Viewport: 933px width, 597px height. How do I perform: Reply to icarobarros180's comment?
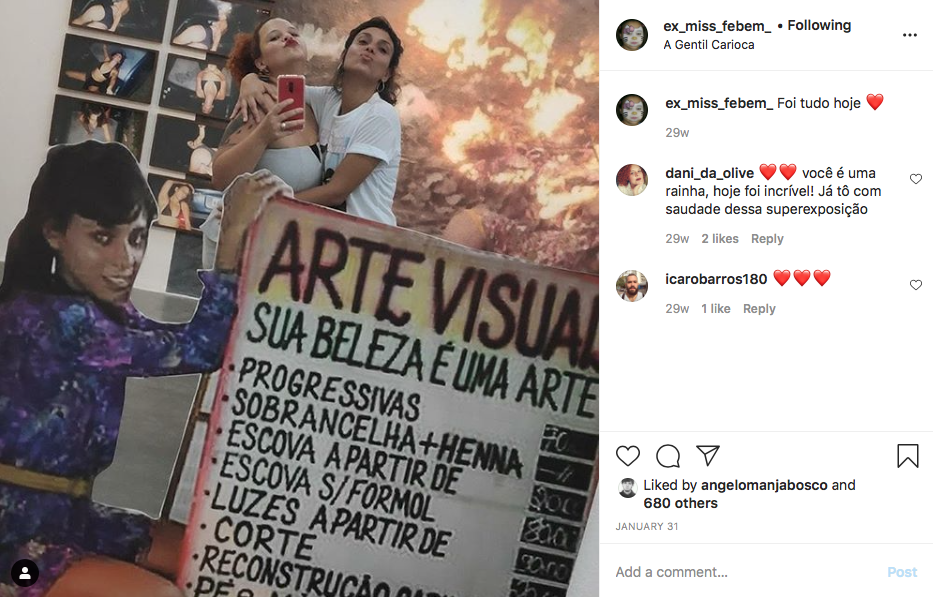click(x=759, y=309)
